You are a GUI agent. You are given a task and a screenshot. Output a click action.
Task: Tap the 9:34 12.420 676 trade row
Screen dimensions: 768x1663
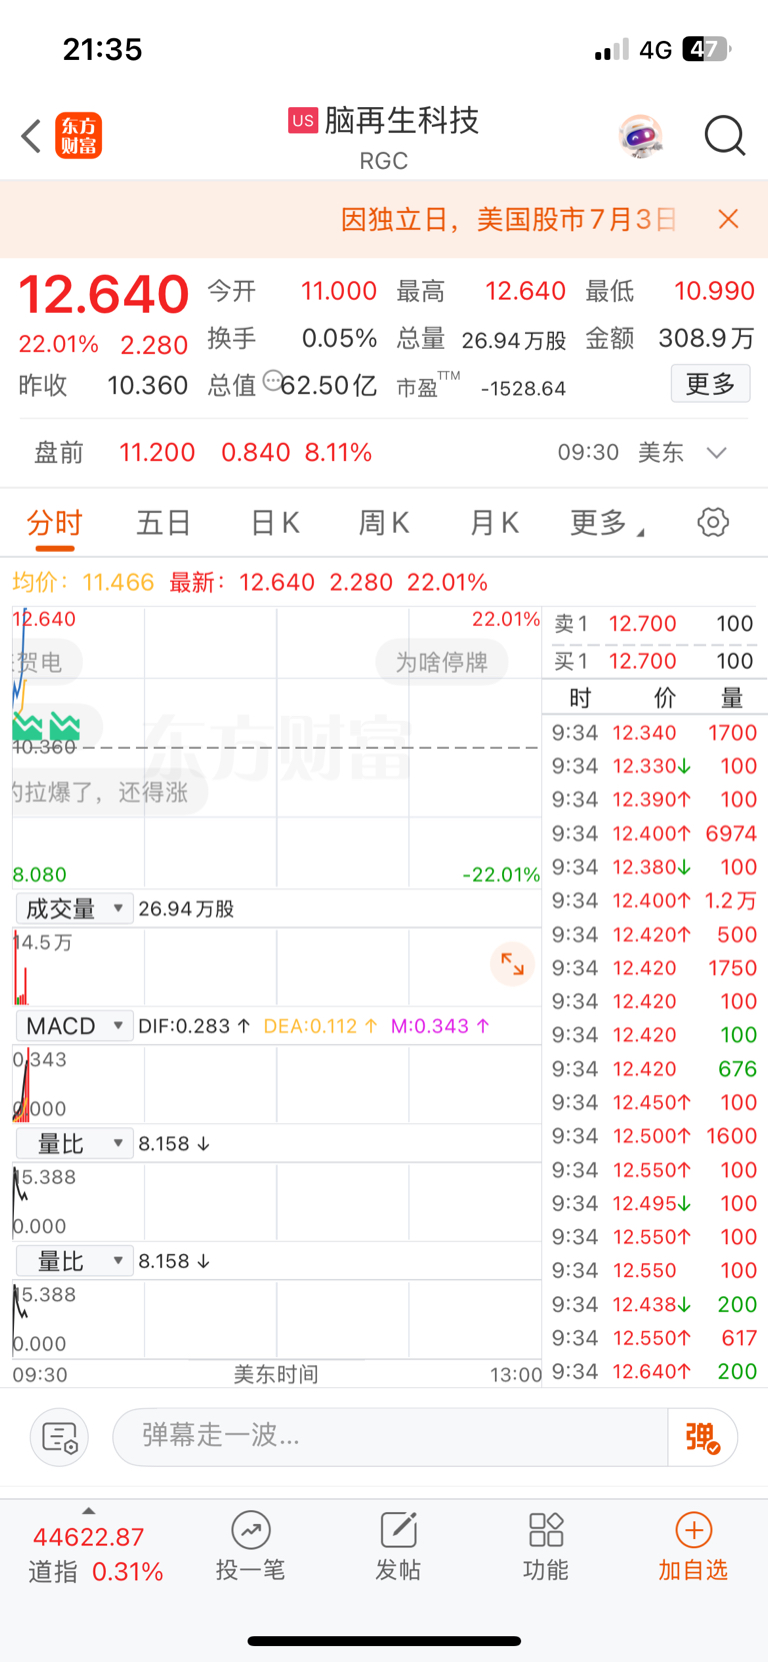tap(654, 1069)
